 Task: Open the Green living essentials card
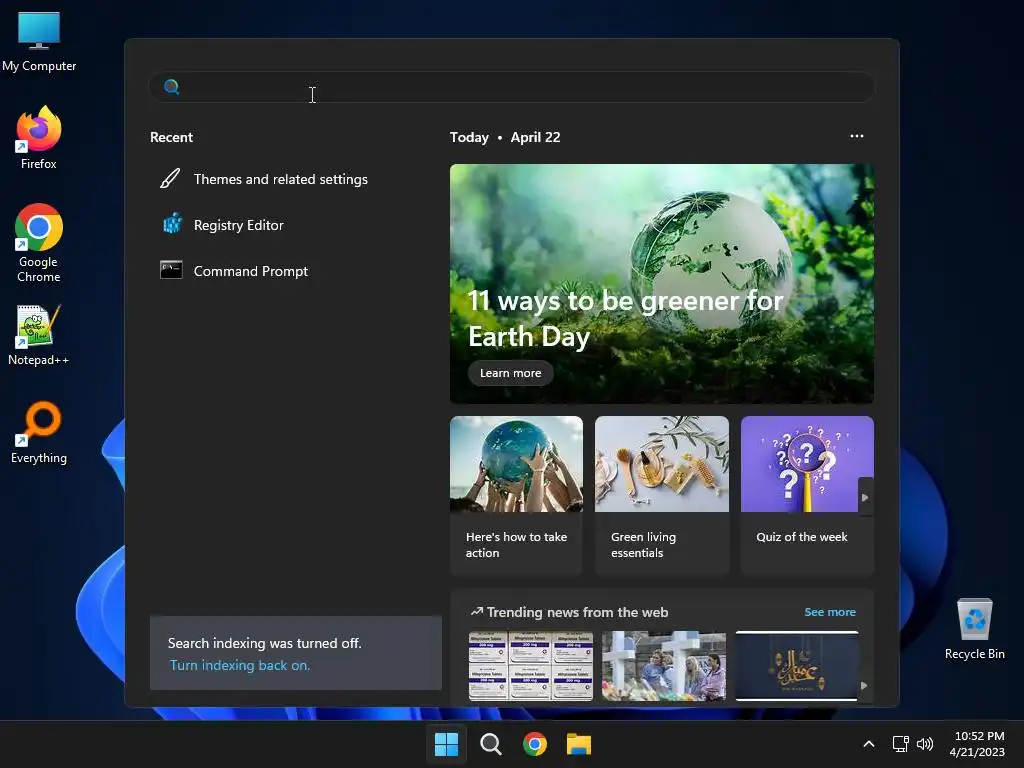pos(662,495)
